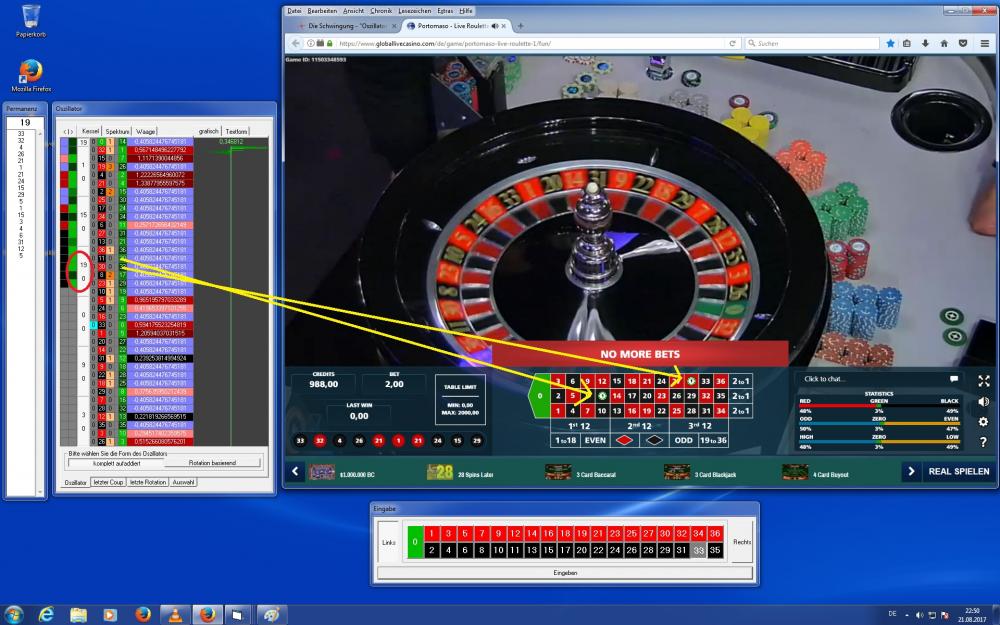The width and height of the screenshot is (1000, 625).
Task: Bookmark this page with the star icon
Action: click(x=890, y=43)
